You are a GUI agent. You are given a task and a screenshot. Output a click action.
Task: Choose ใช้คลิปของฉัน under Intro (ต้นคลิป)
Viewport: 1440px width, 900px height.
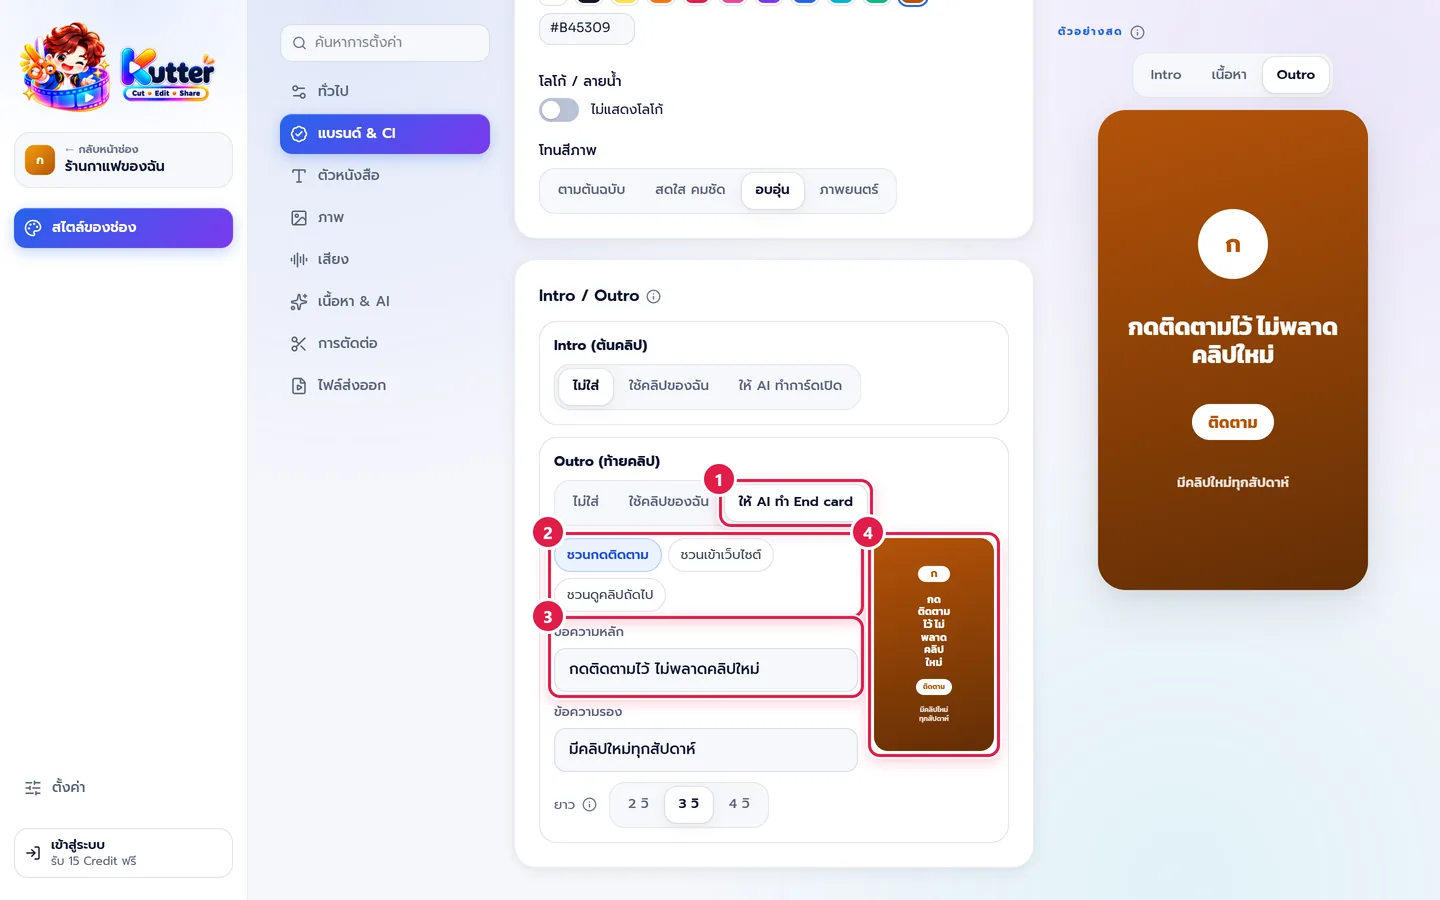(669, 386)
